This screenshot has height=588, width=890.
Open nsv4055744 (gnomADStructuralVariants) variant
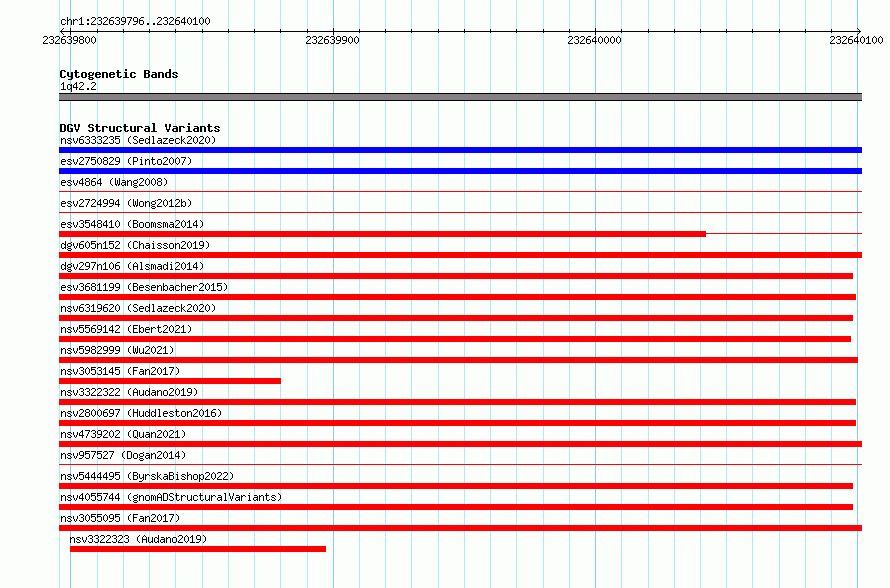[171, 497]
